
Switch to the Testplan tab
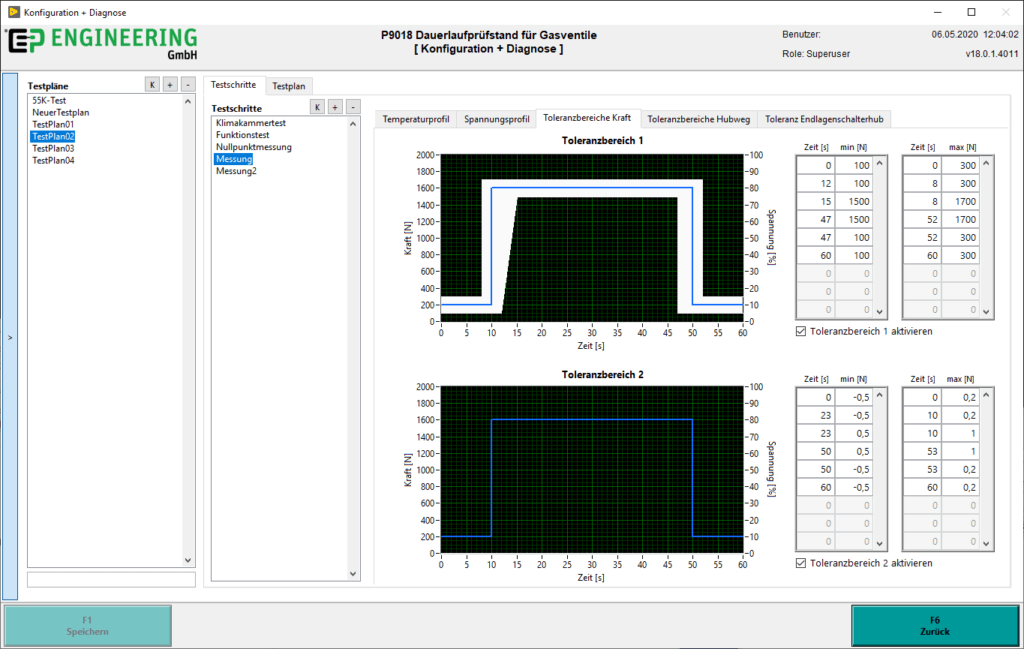pyautogui.click(x=289, y=86)
